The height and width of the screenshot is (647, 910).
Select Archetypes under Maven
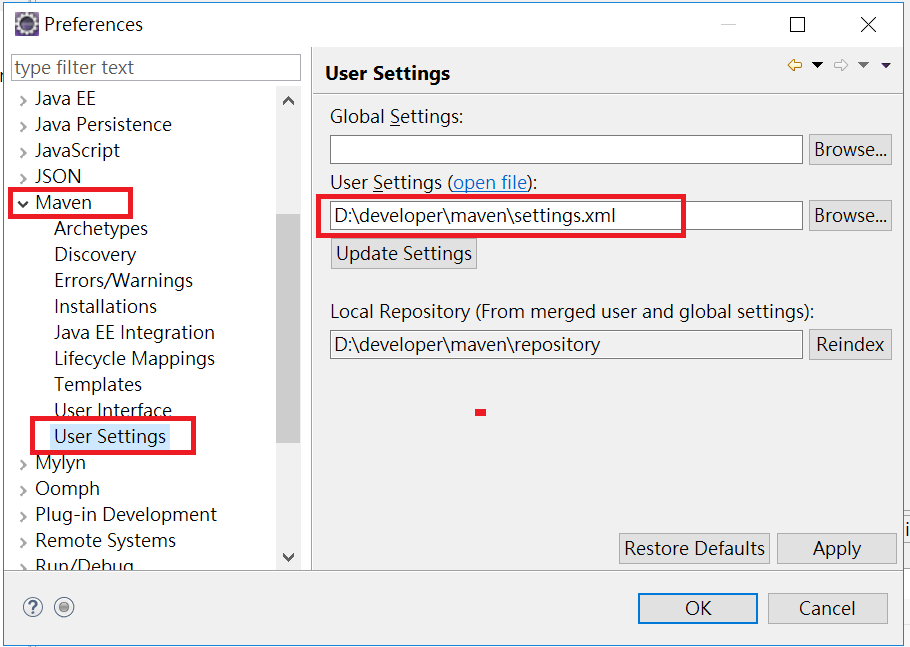(x=101, y=229)
